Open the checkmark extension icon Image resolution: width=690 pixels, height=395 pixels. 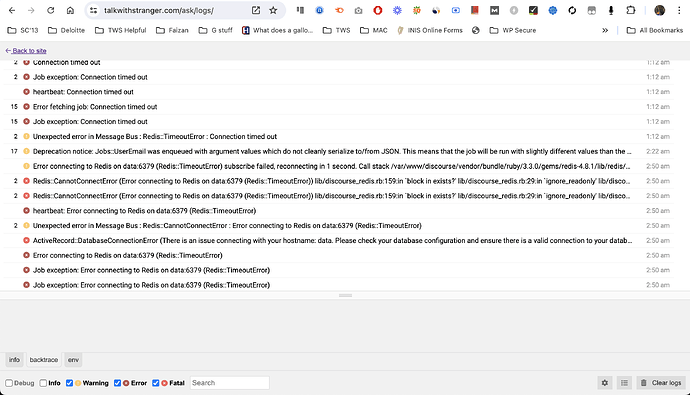(x=533, y=10)
